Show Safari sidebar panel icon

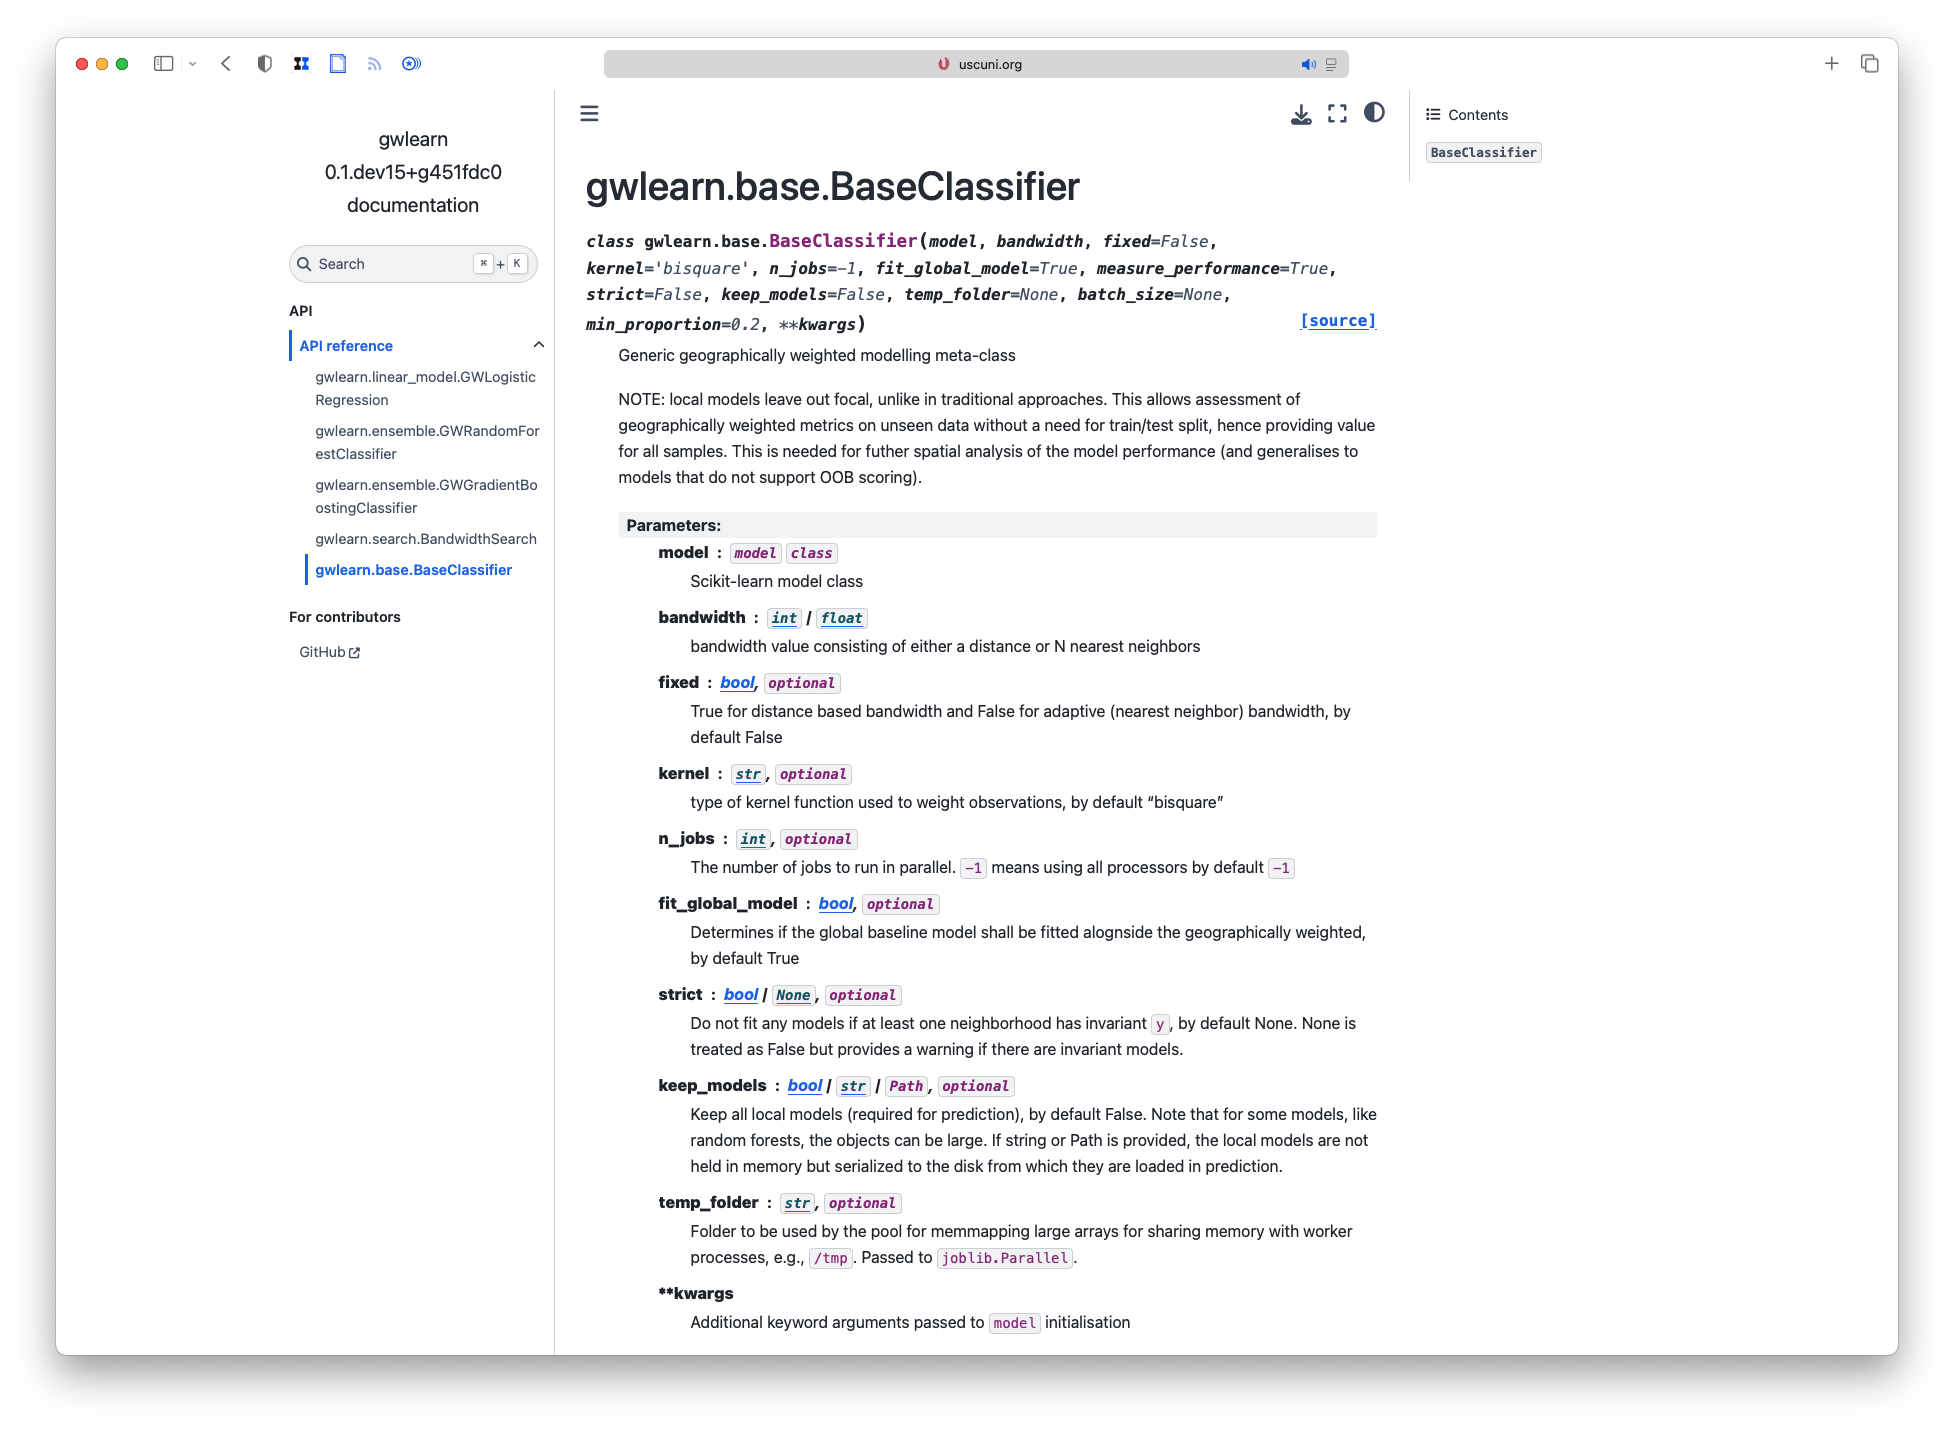click(163, 64)
